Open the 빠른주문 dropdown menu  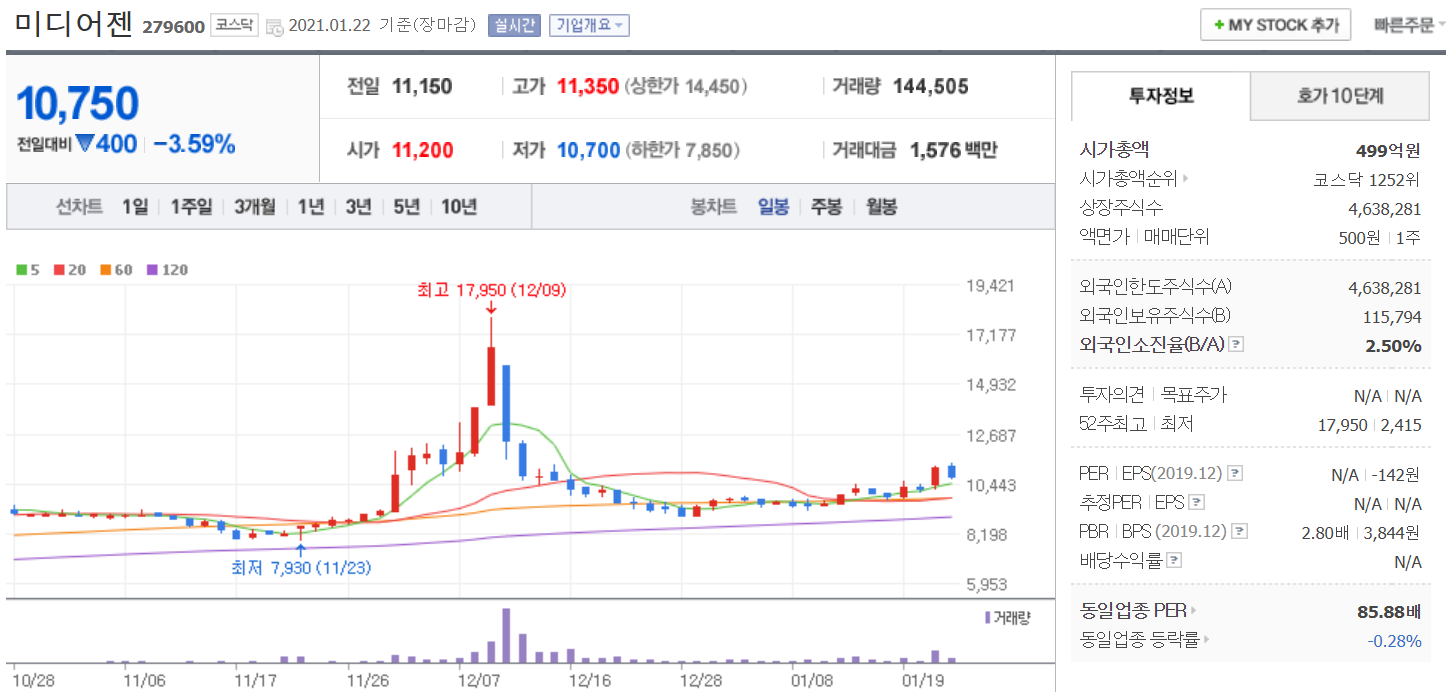coord(1409,25)
